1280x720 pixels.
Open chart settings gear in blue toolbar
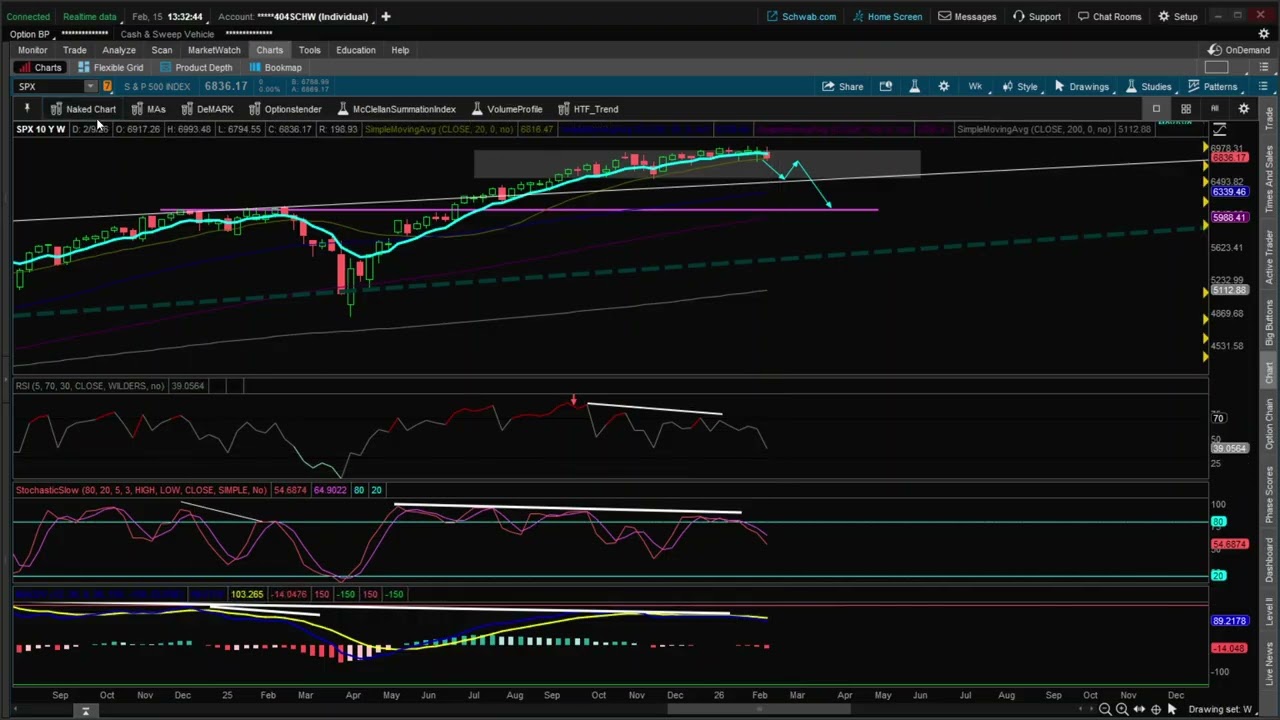[x=943, y=87]
